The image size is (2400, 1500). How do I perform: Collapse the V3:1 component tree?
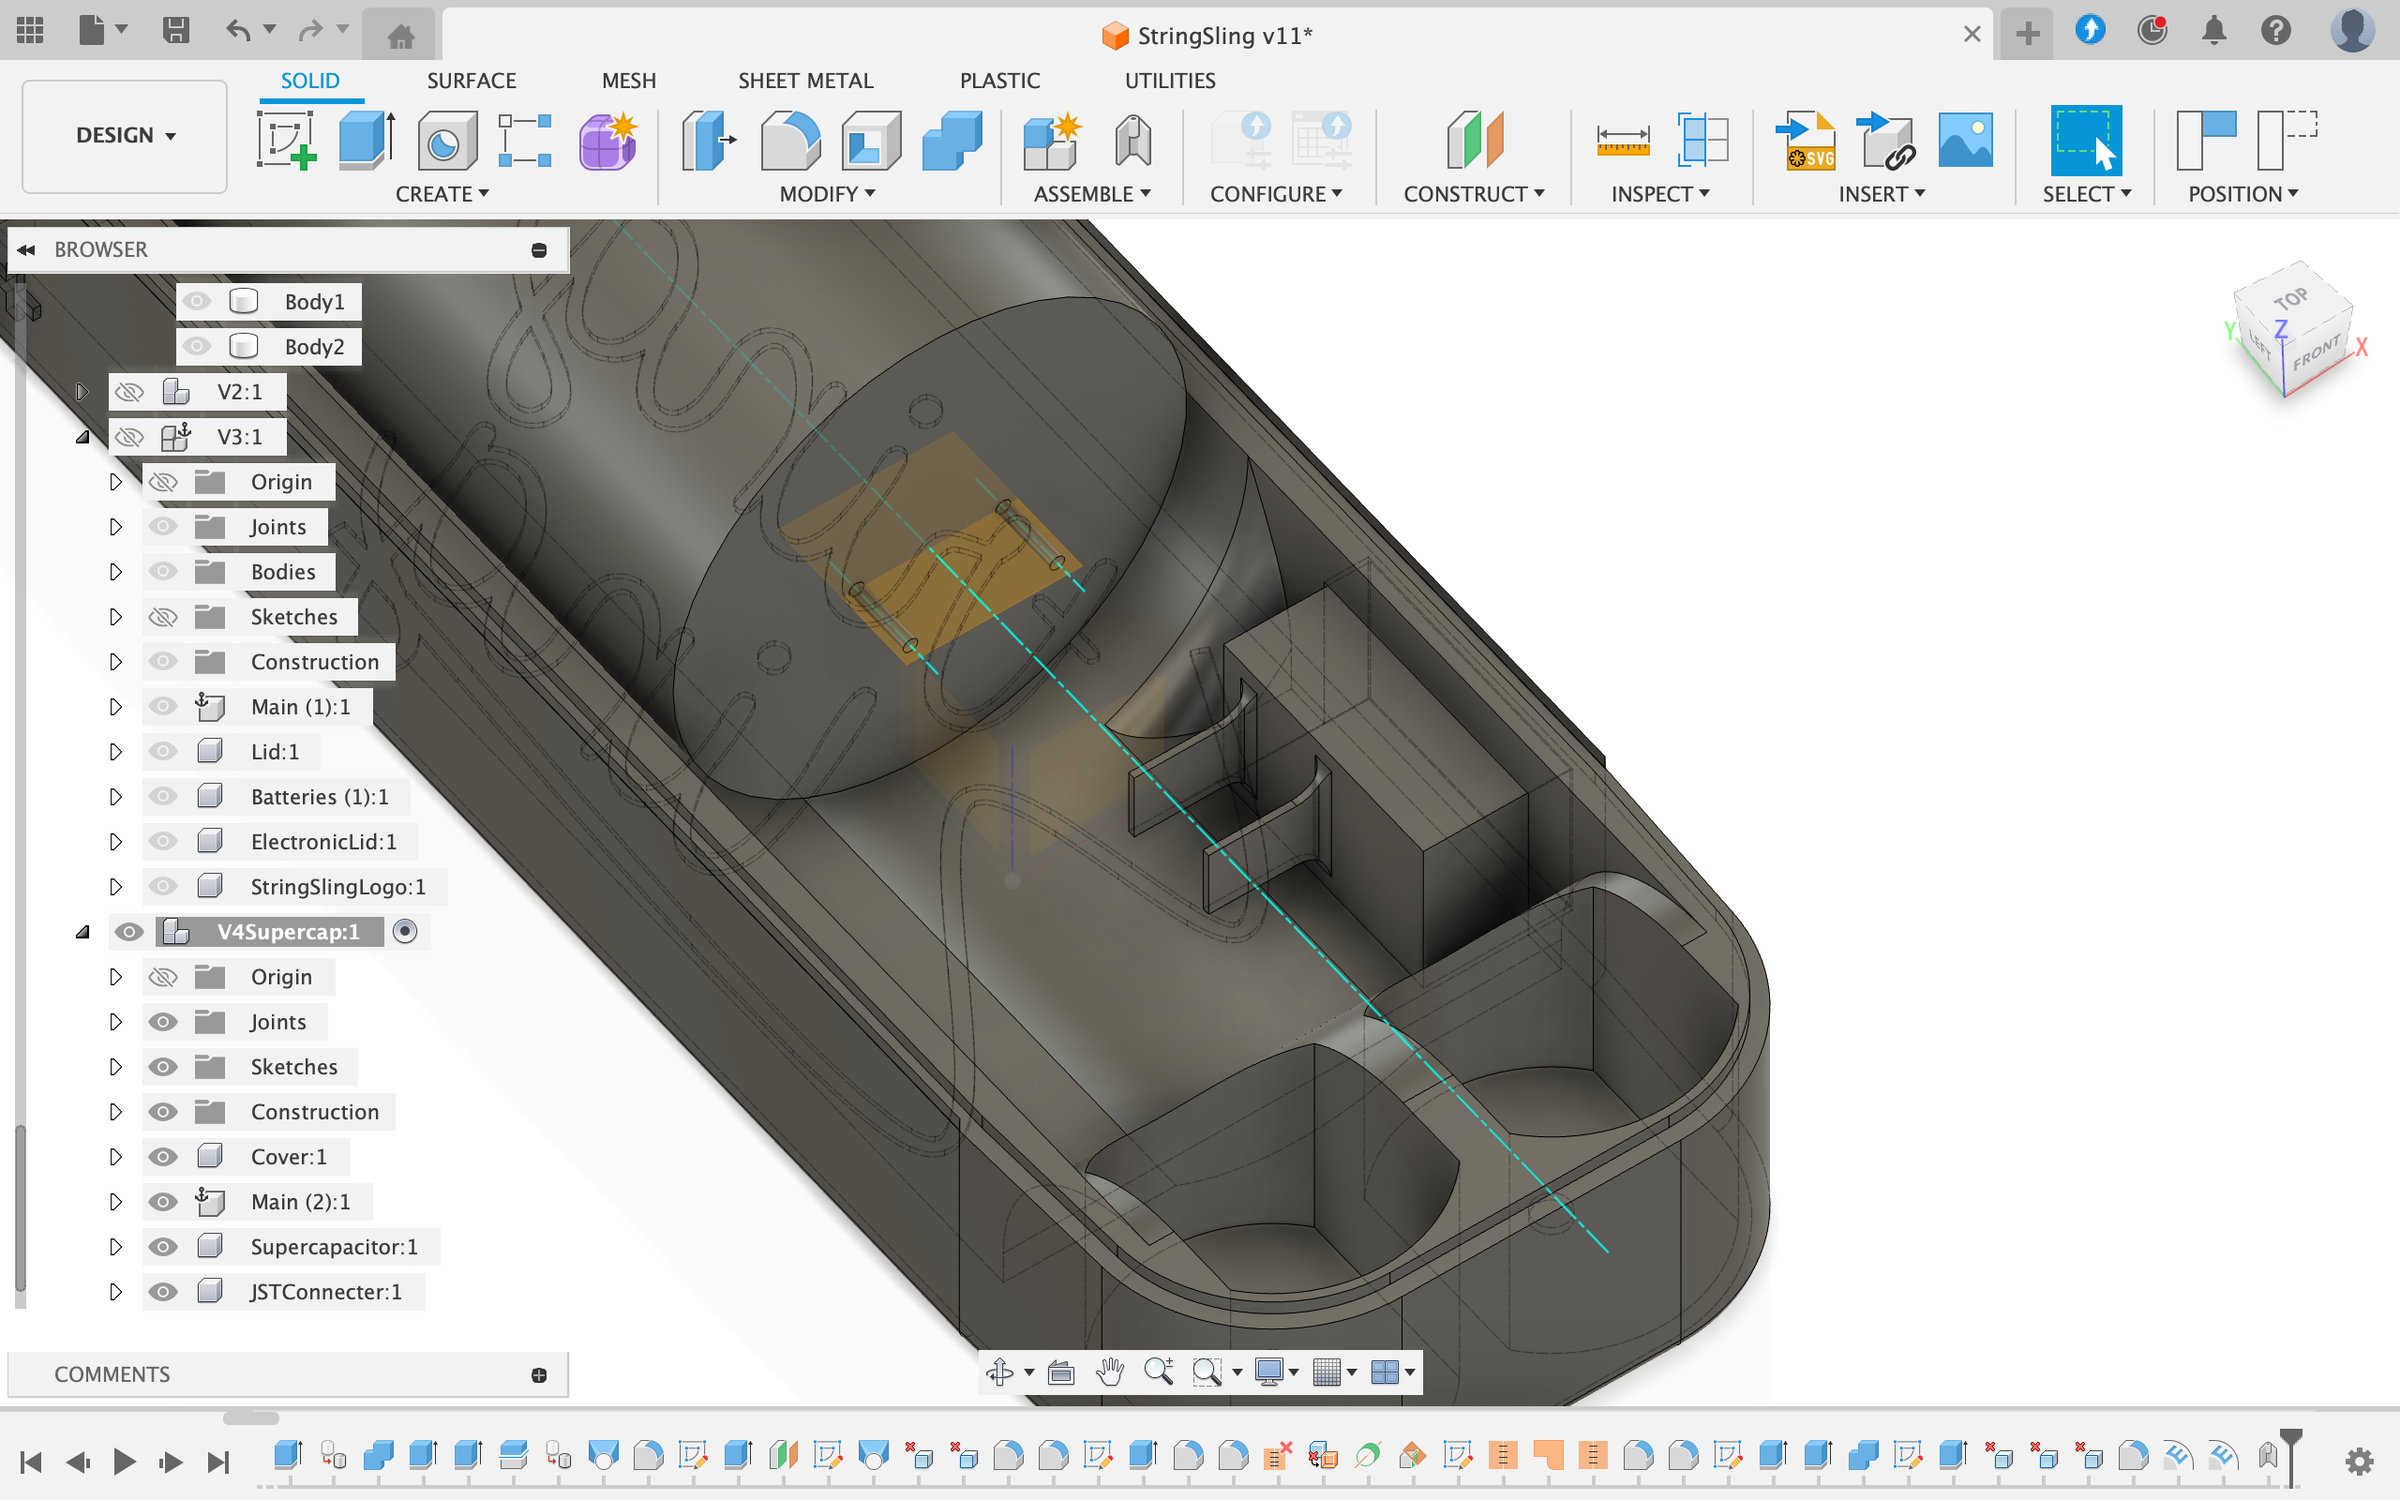coord(83,437)
